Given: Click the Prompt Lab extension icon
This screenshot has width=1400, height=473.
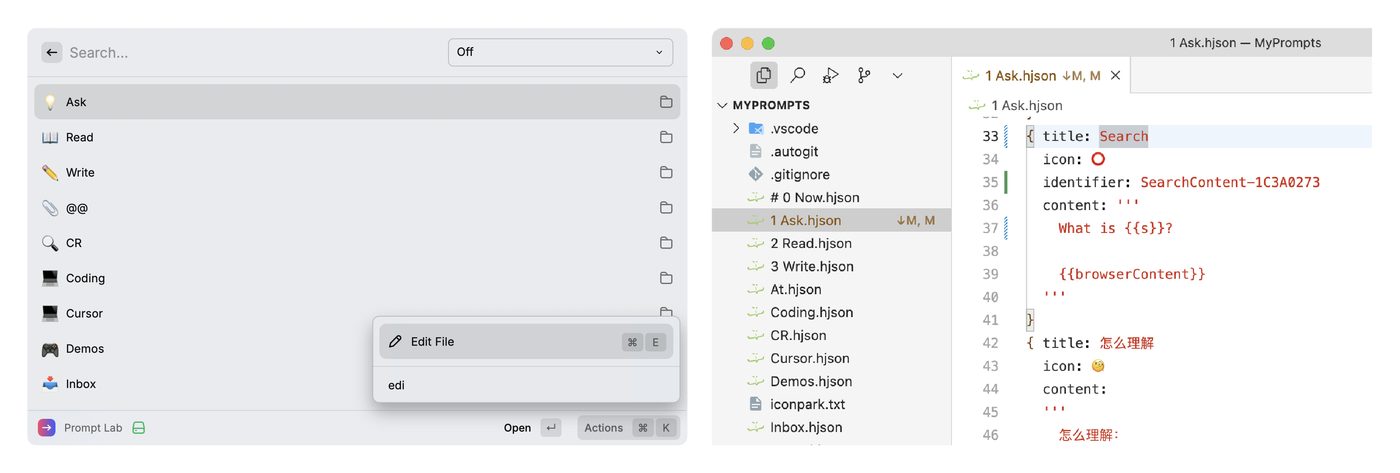Looking at the screenshot, I should click(x=47, y=428).
